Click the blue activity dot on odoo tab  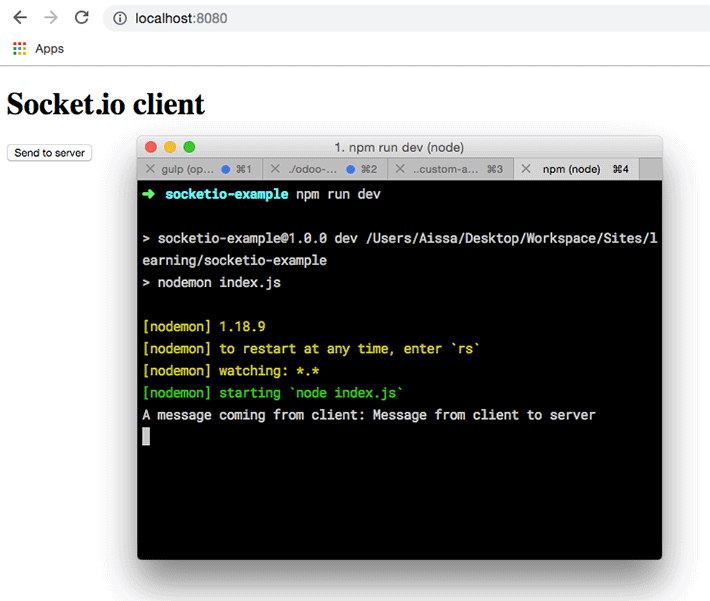[x=350, y=169]
